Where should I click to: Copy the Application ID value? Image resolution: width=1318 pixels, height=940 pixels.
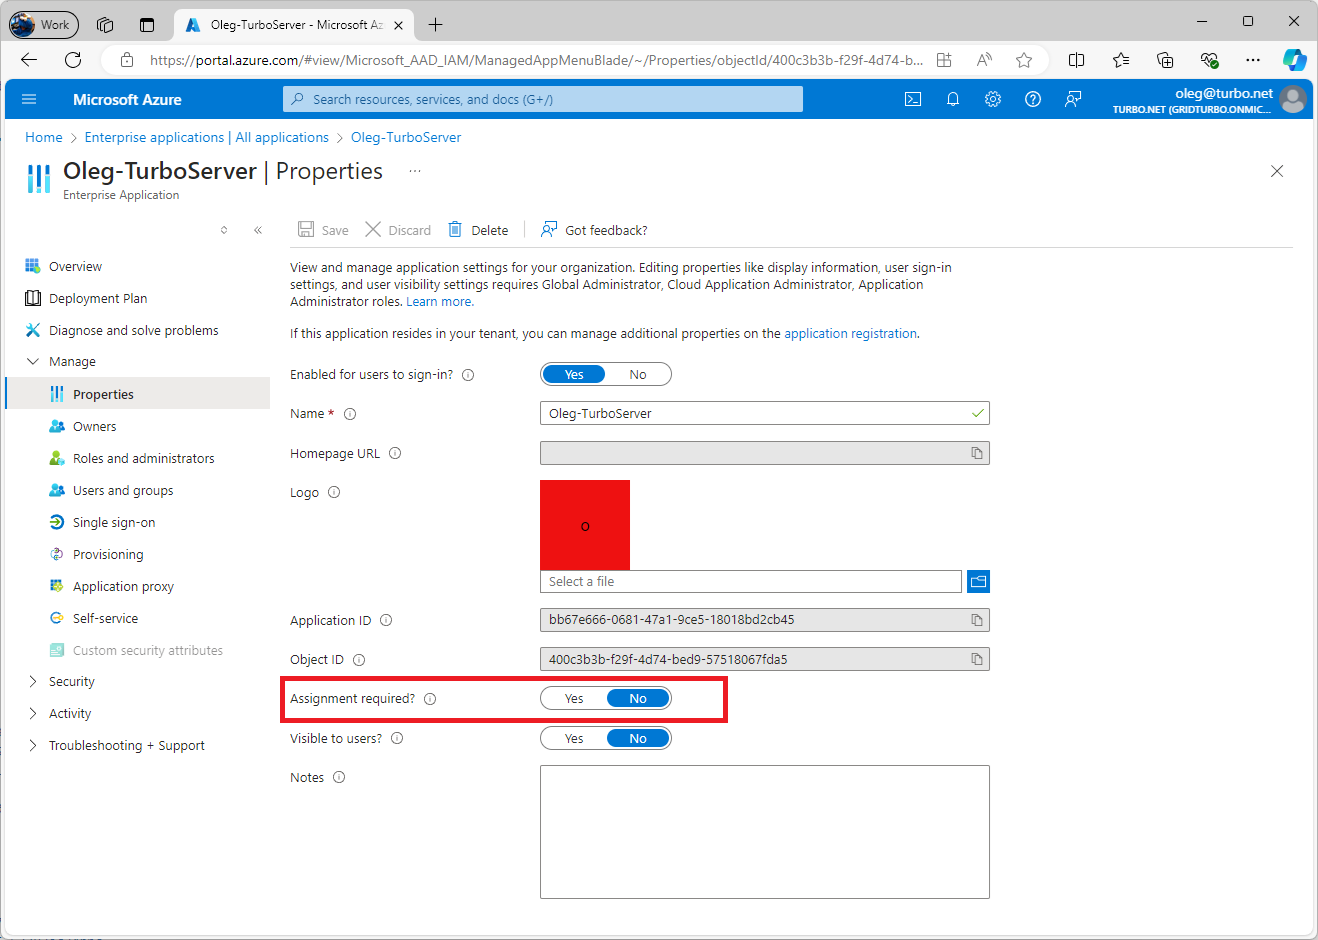click(977, 620)
